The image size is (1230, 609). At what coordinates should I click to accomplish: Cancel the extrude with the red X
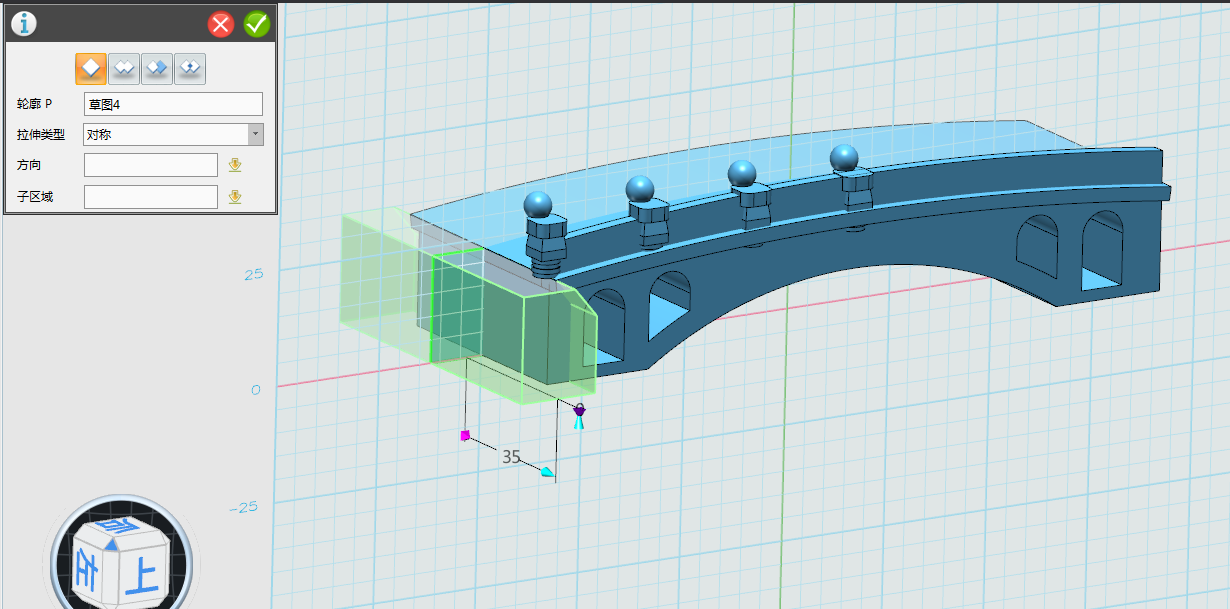(x=221, y=24)
